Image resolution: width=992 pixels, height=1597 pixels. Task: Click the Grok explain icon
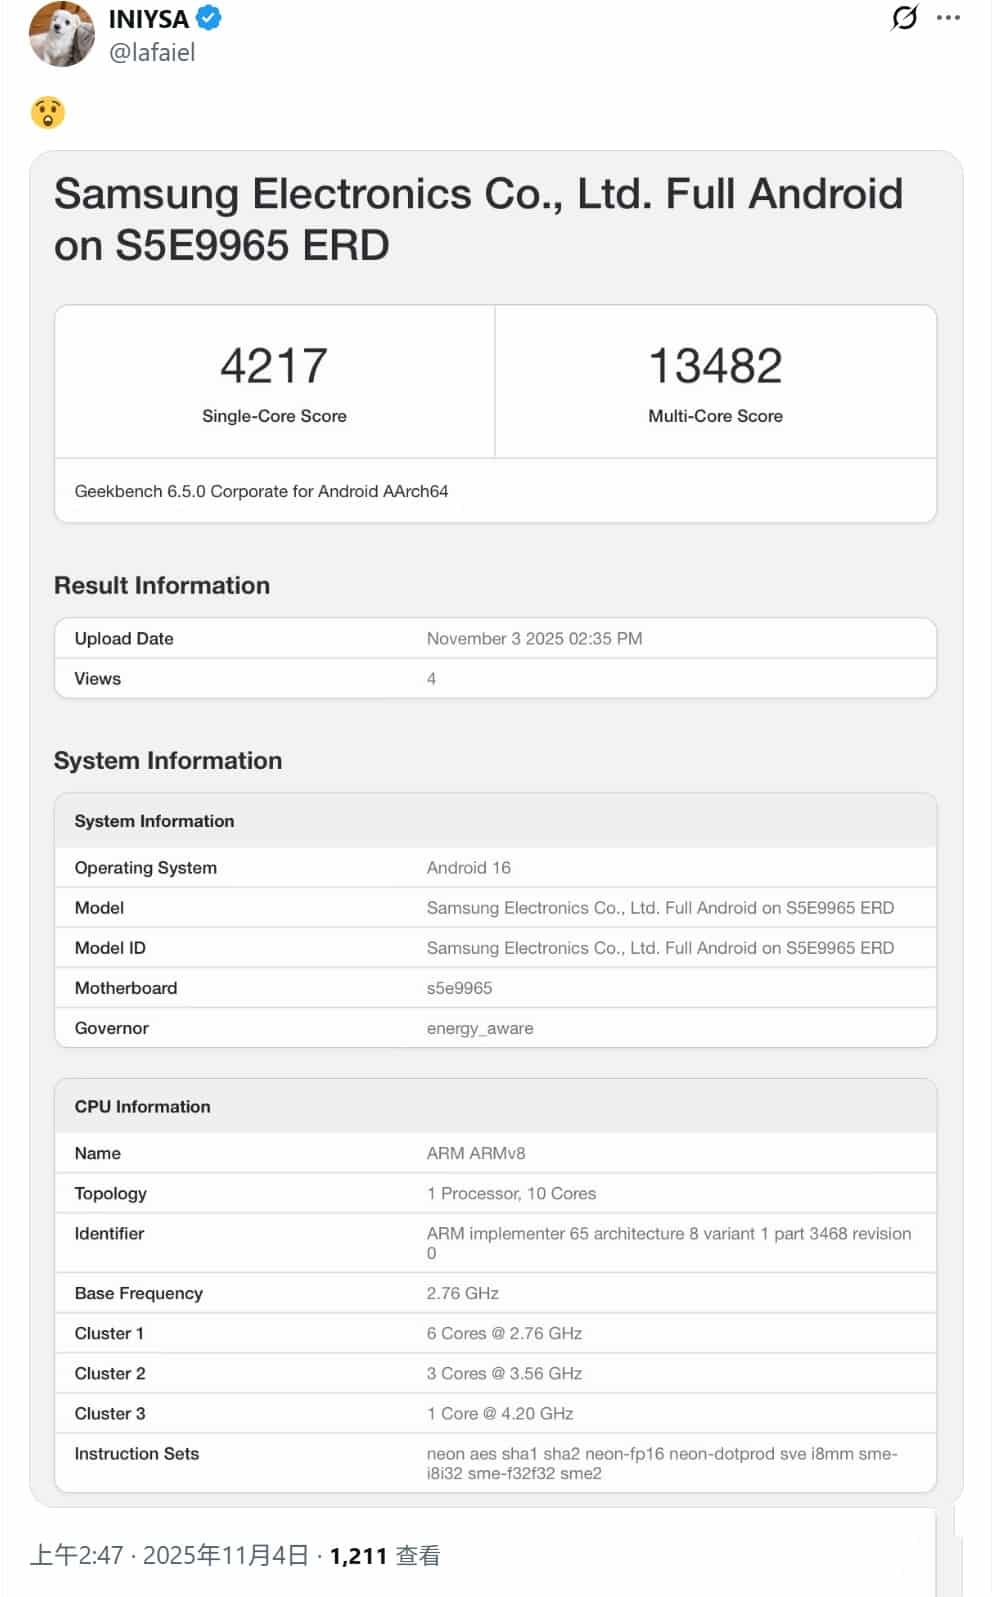[904, 18]
